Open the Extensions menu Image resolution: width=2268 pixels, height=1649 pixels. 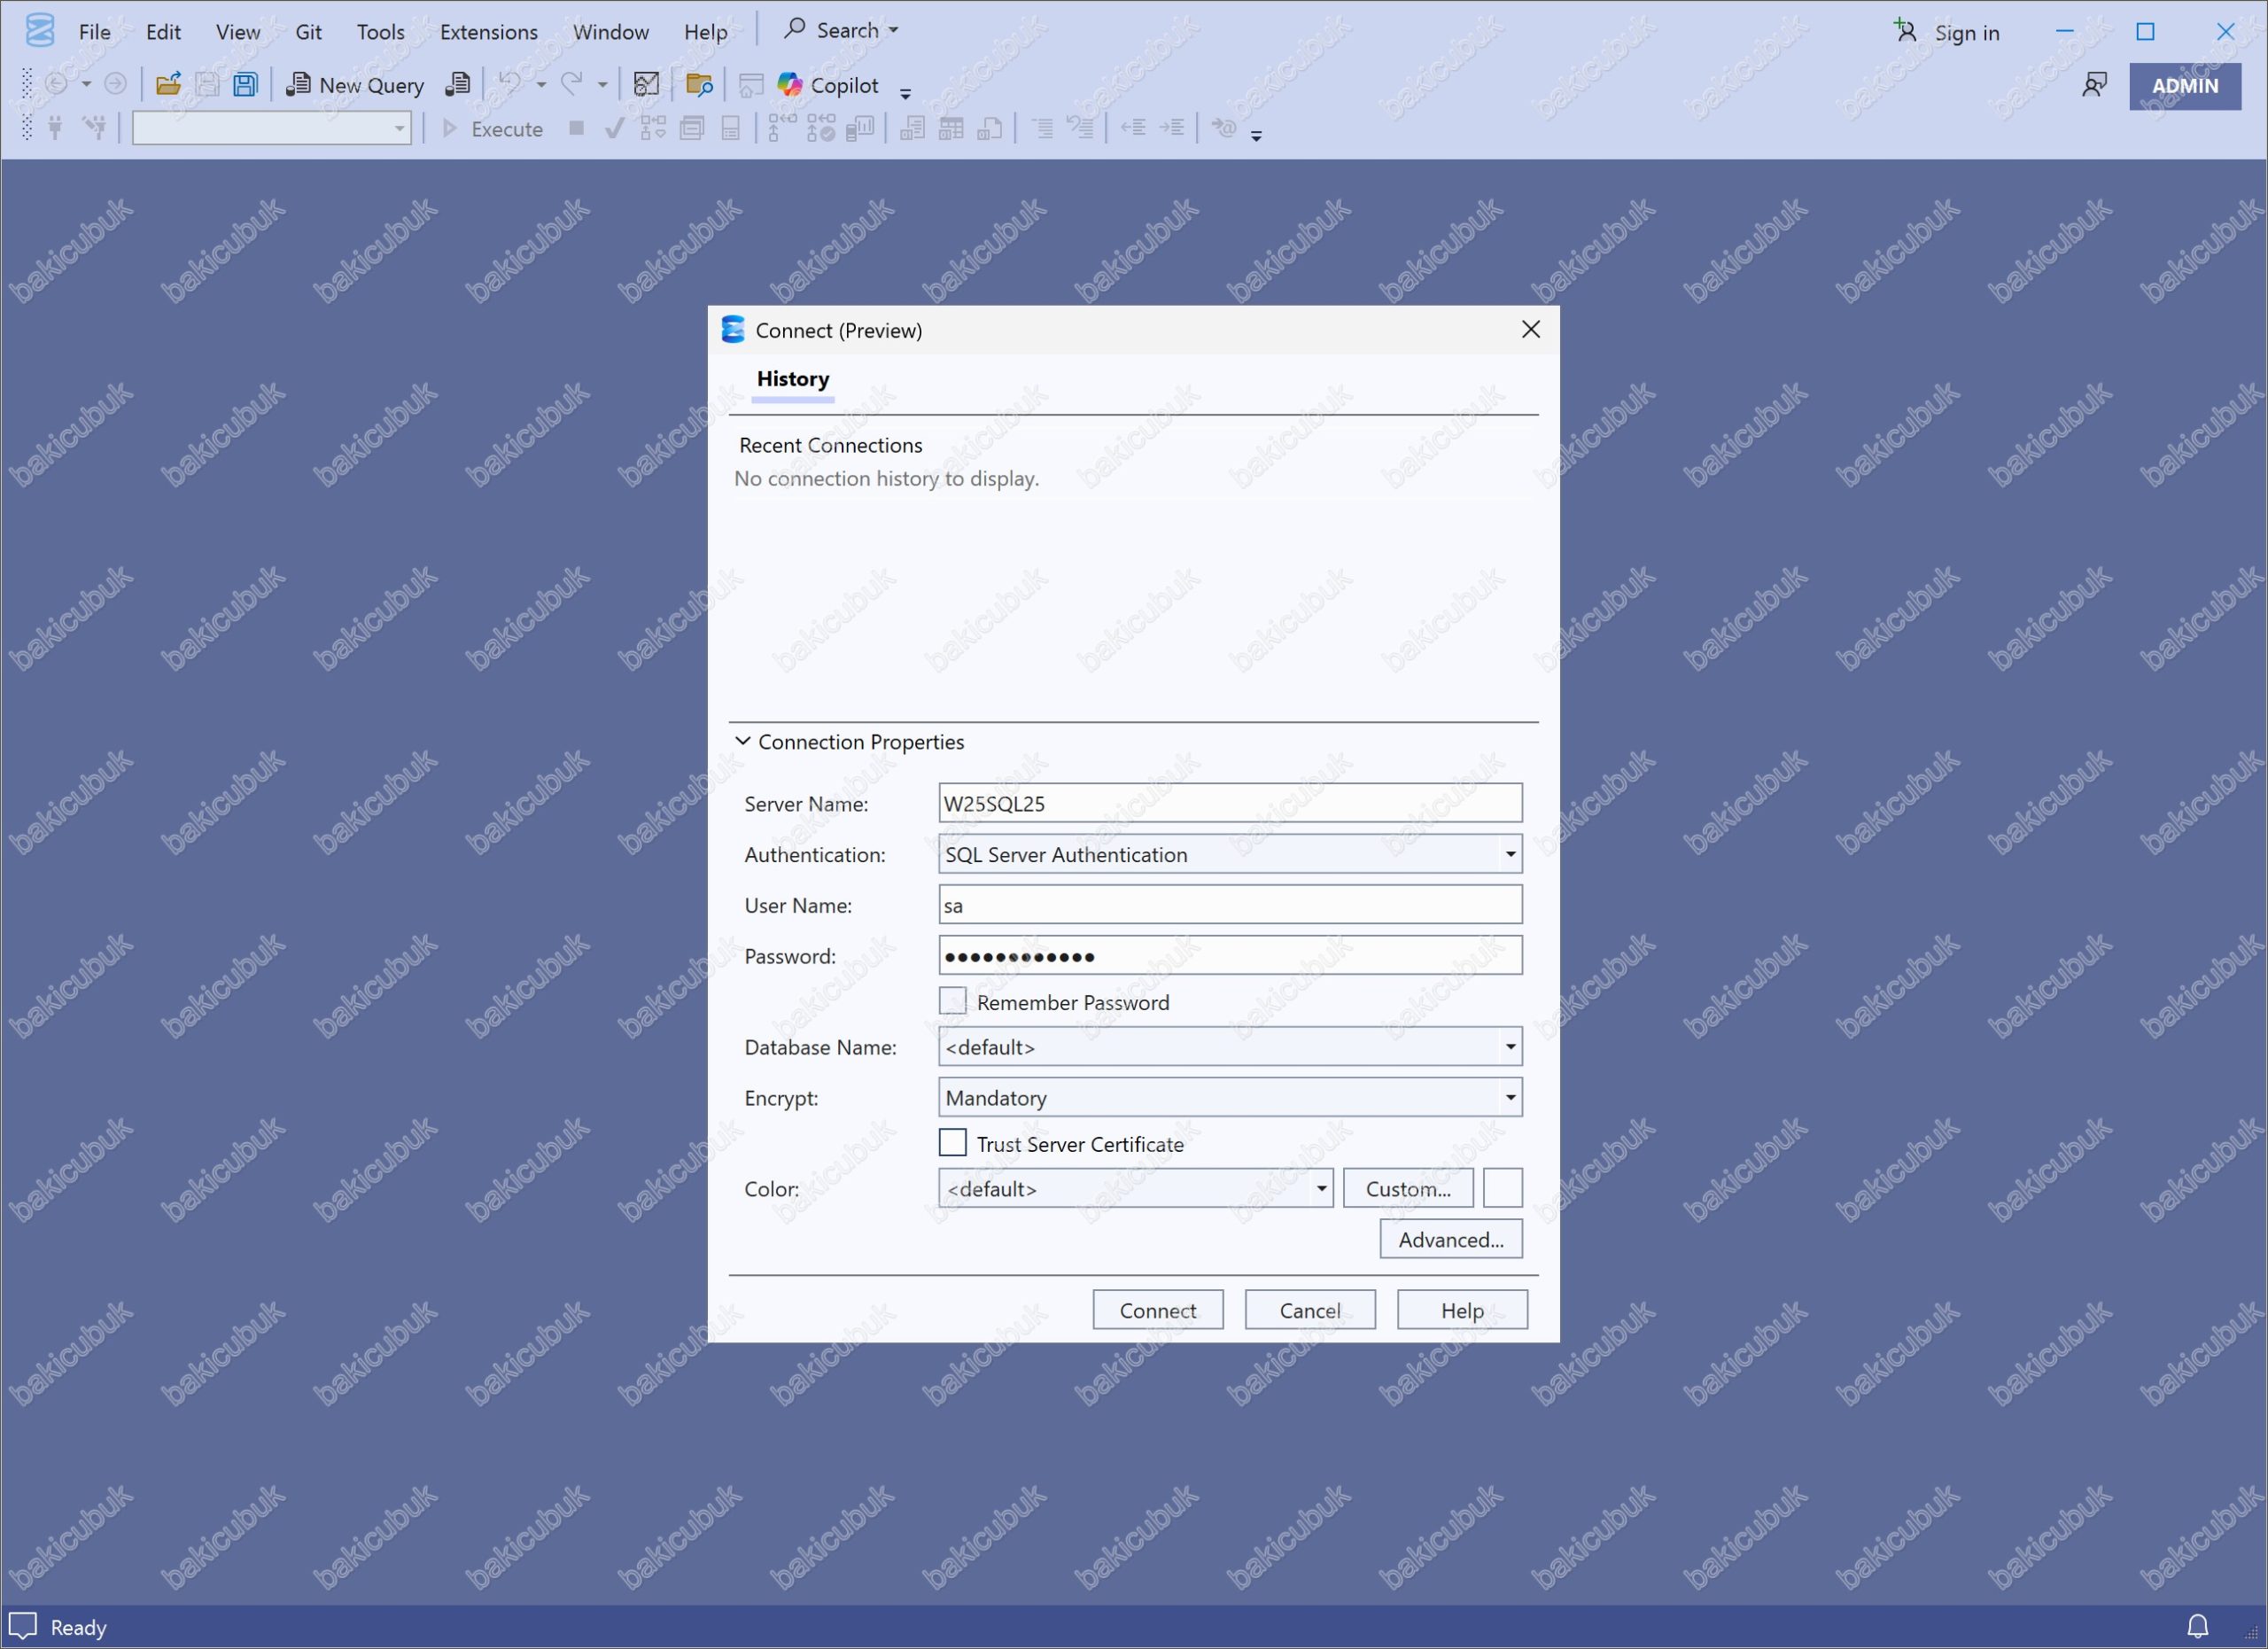489,32
